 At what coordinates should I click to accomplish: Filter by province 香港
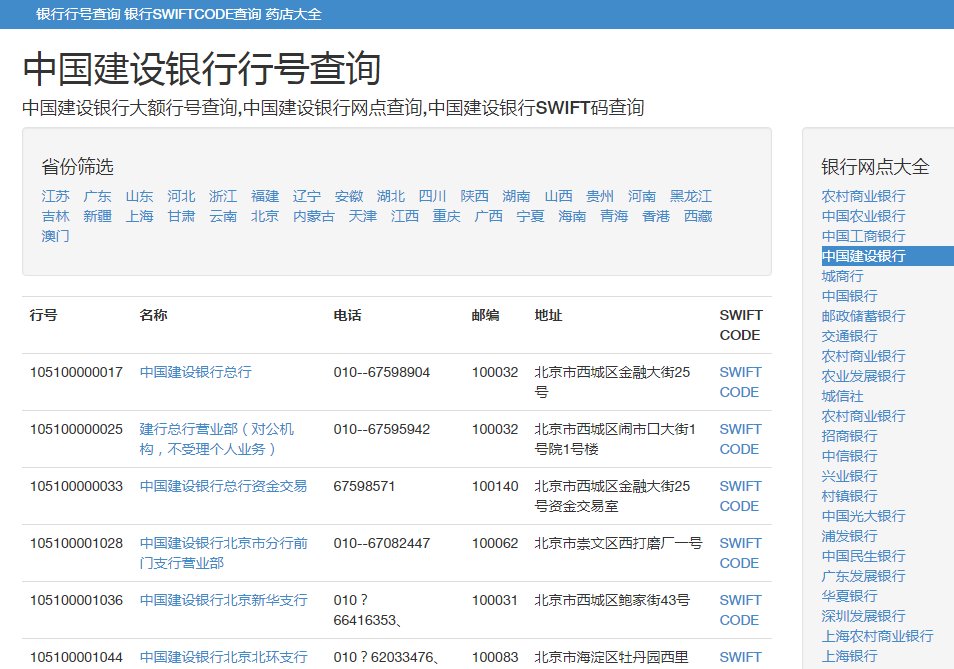[656, 216]
